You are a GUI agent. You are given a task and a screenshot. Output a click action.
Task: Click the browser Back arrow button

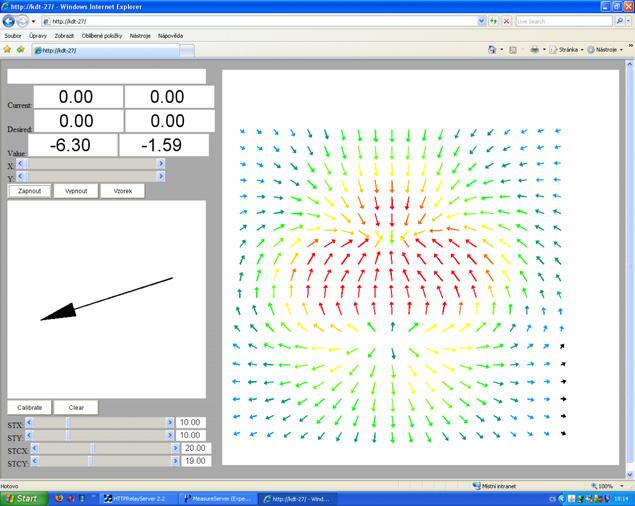click(x=9, y=21)
